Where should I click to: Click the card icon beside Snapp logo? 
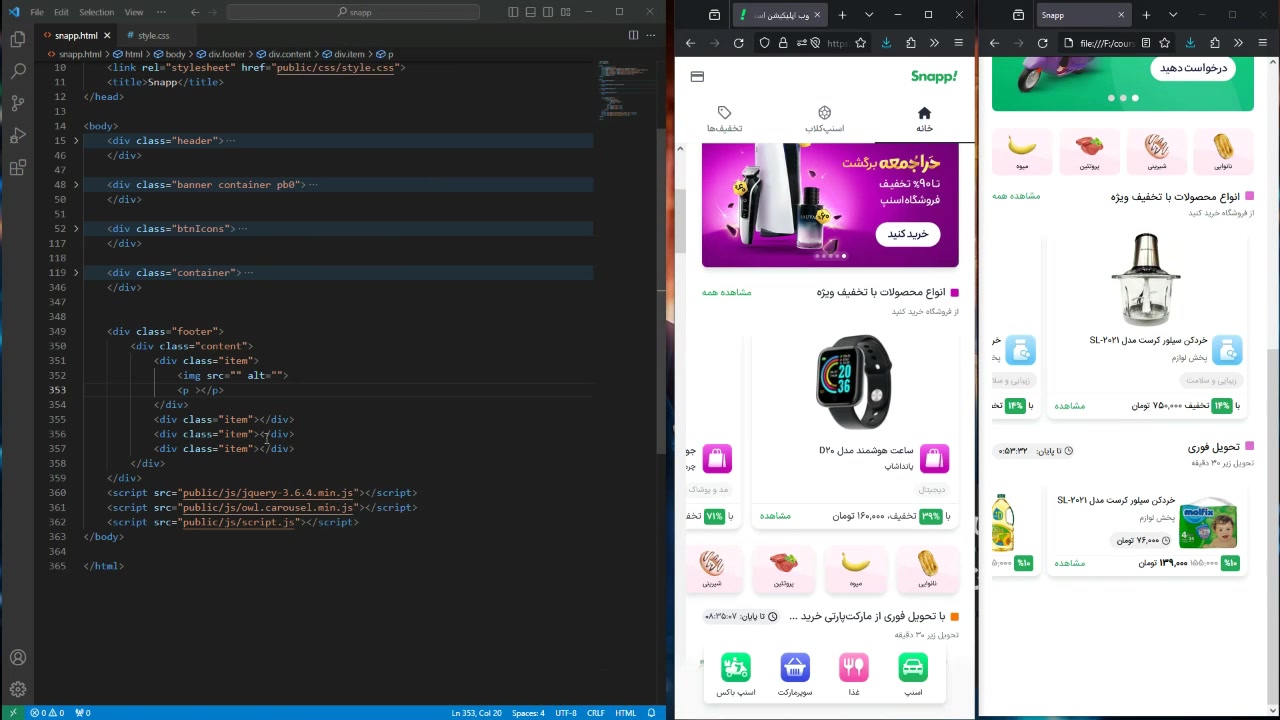(x=697, y=77)
